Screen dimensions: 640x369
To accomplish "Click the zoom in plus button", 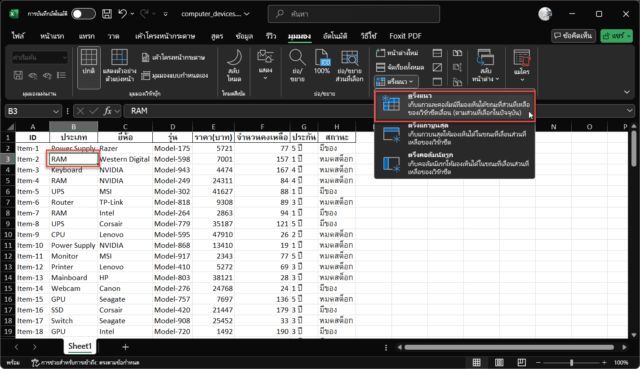I will tap(604, 362).
